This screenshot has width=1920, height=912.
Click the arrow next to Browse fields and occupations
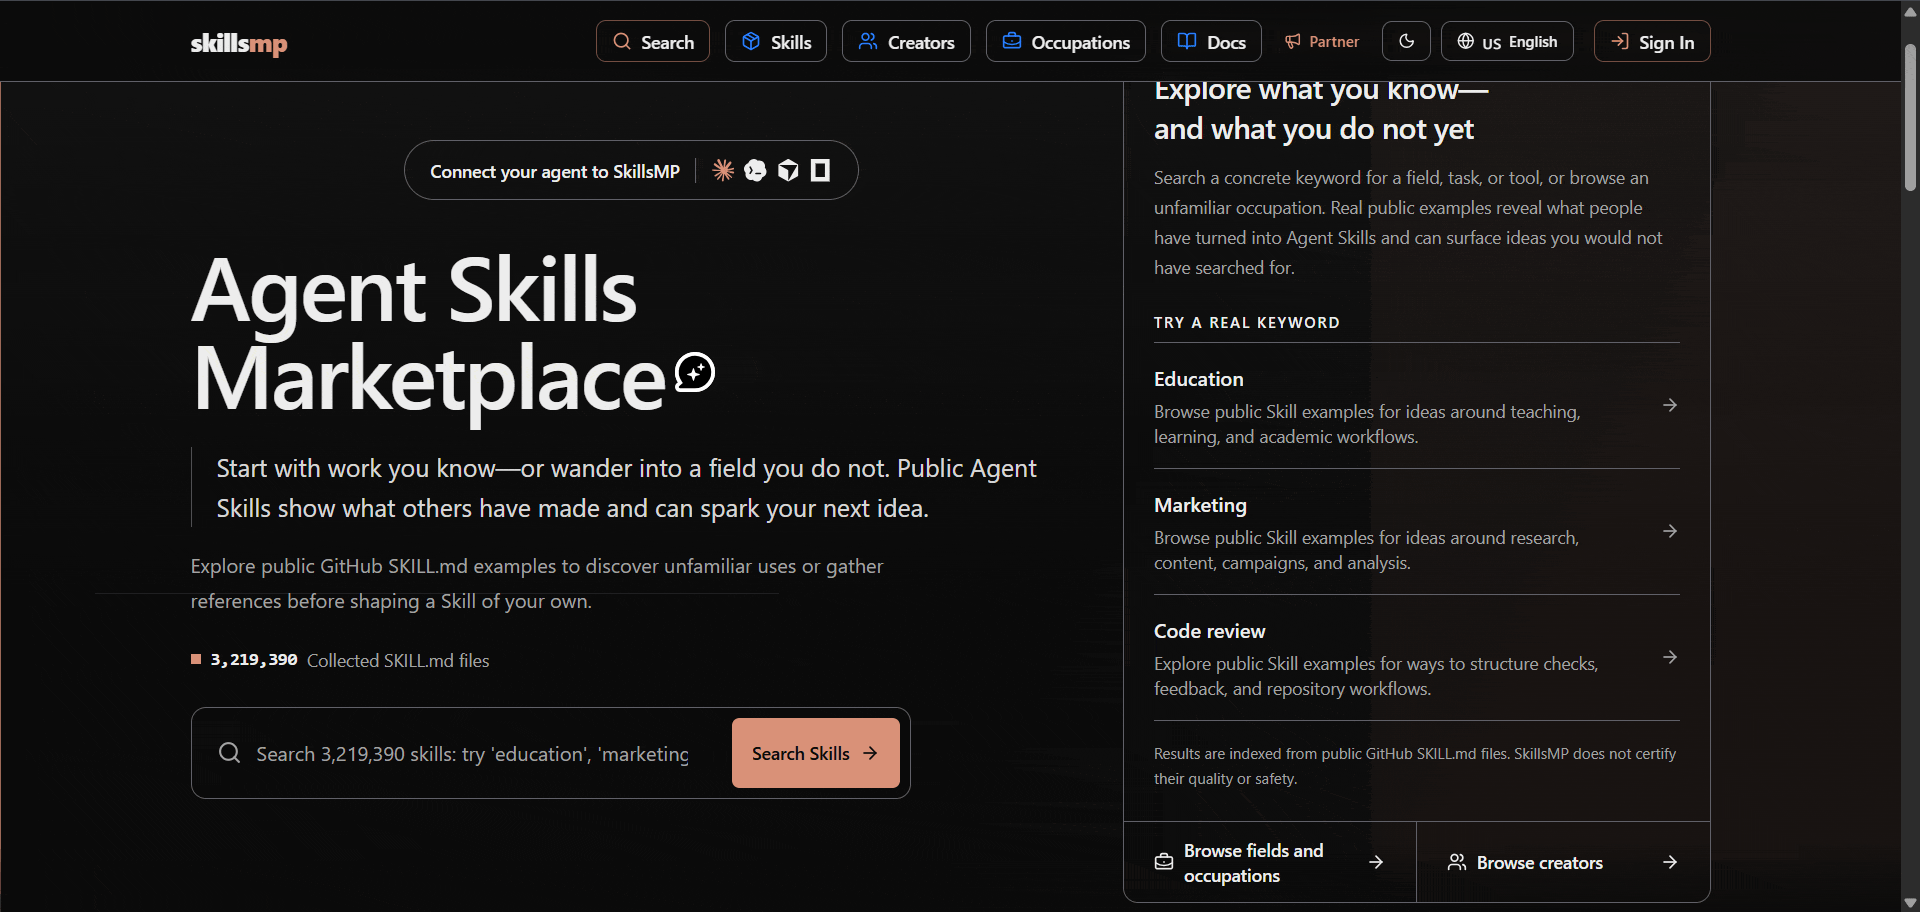tap(1376, 862)
